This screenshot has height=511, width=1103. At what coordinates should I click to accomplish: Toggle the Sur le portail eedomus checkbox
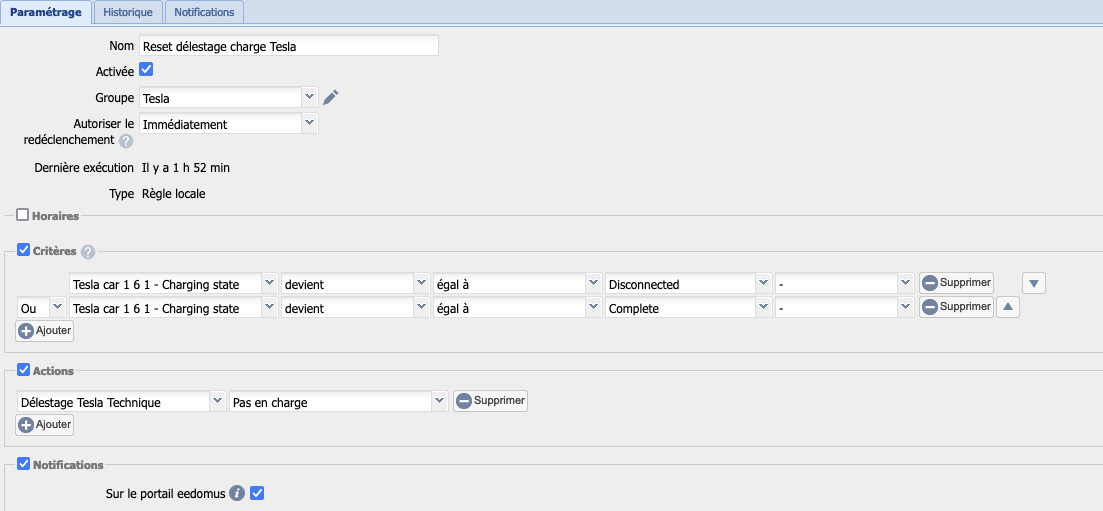257,493
